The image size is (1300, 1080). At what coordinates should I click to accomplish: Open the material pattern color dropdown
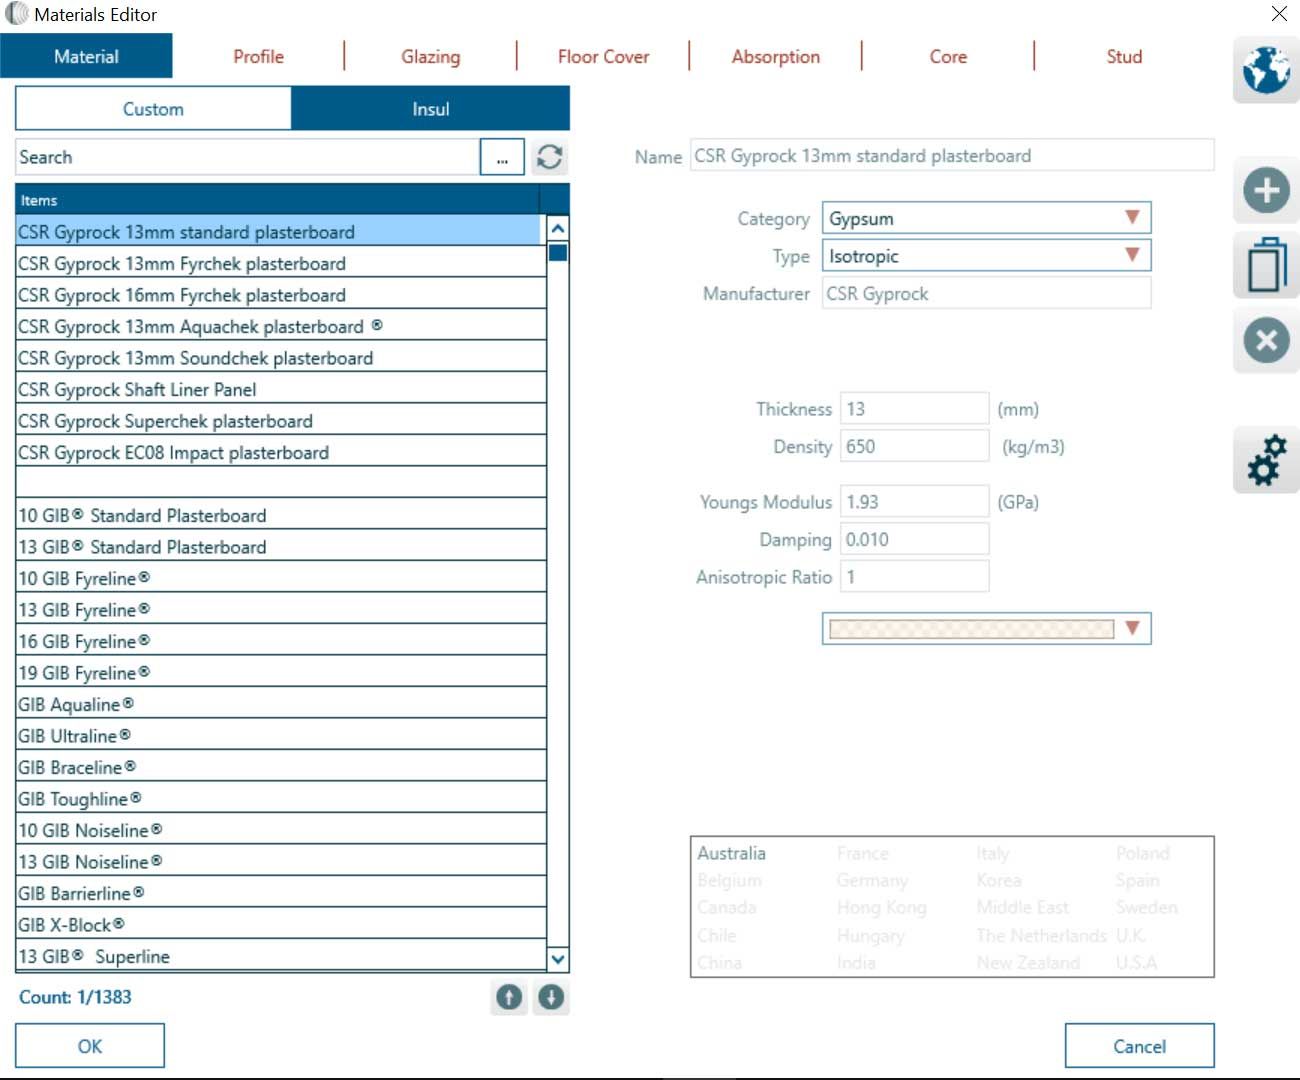pyautogui.click(x=986, y=628)
